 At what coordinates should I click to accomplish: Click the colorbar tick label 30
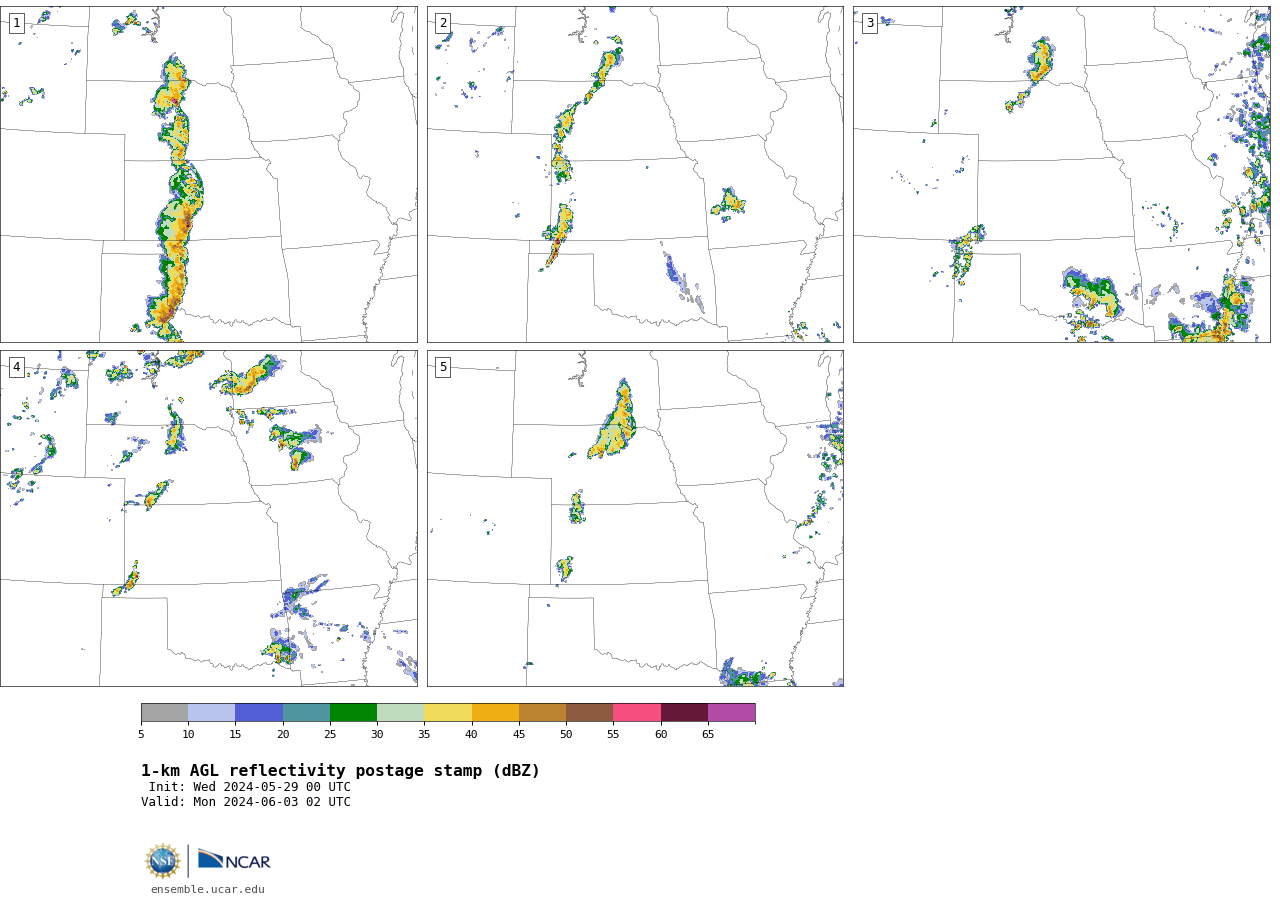[377, 735]
